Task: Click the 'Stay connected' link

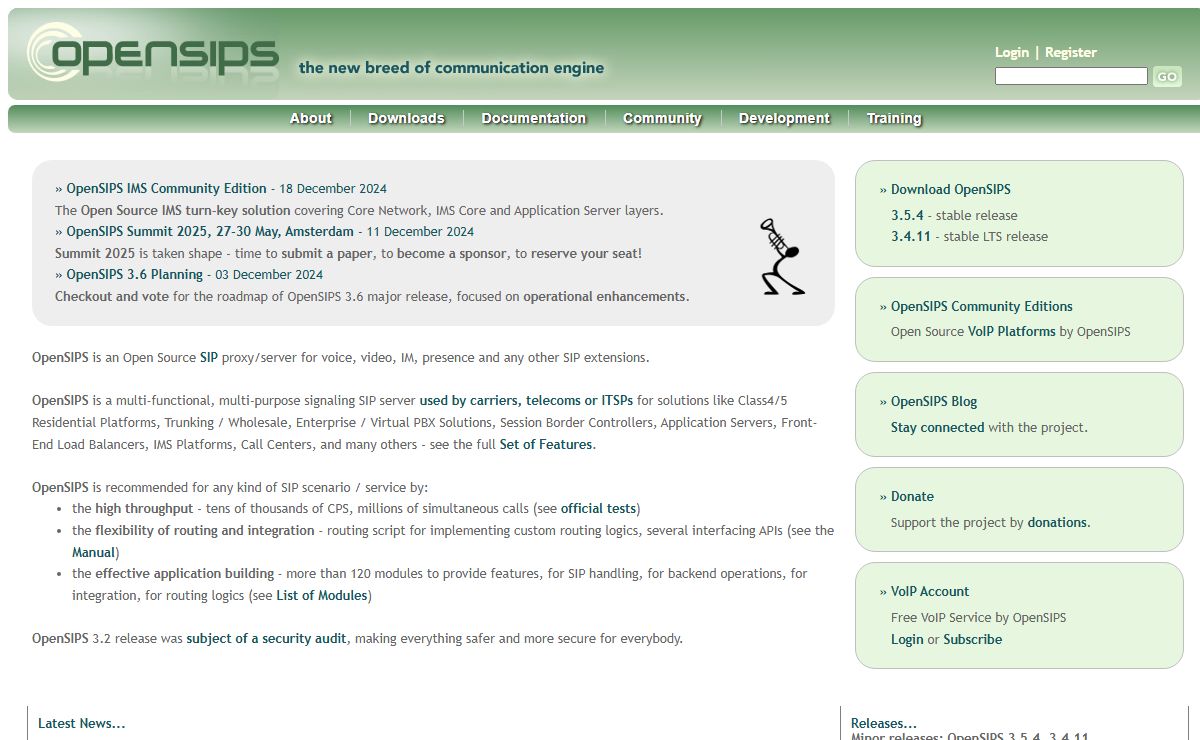Action: point(937,427)
